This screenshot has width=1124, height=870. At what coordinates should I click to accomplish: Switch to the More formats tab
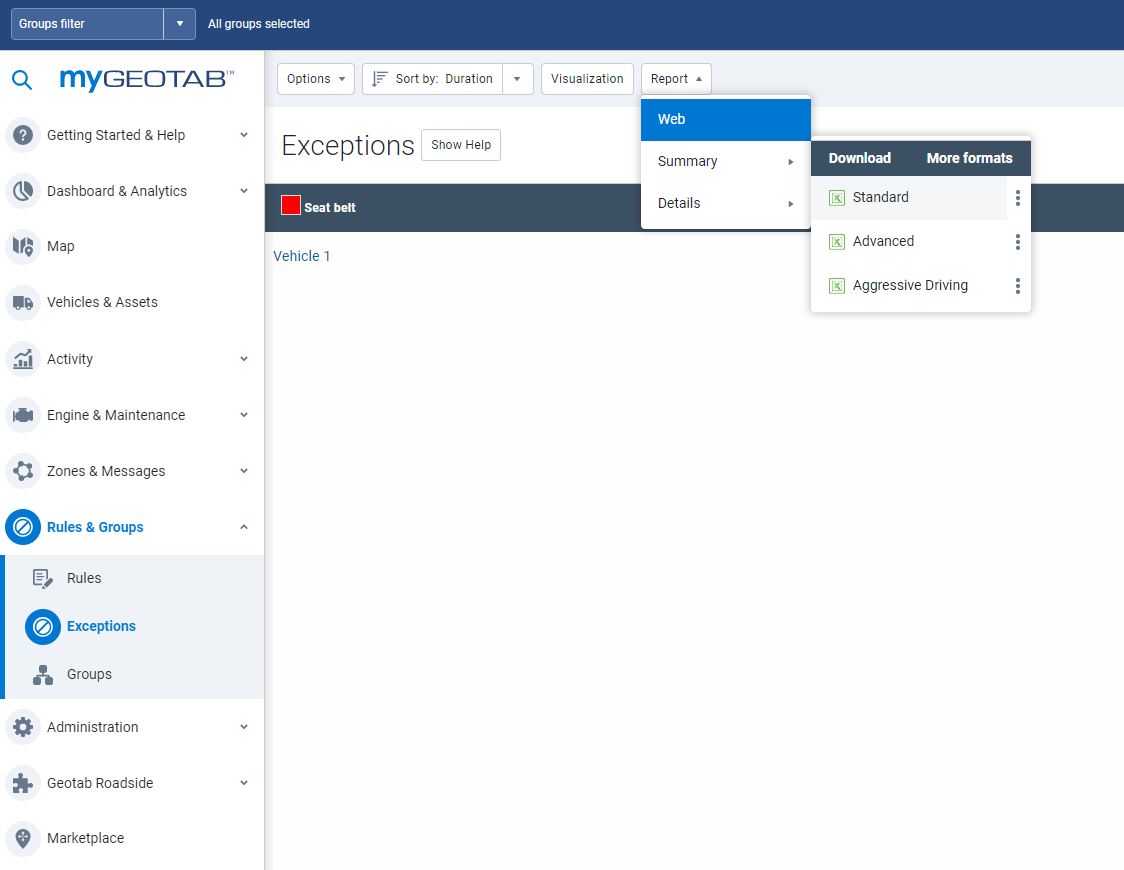(969, 158)
